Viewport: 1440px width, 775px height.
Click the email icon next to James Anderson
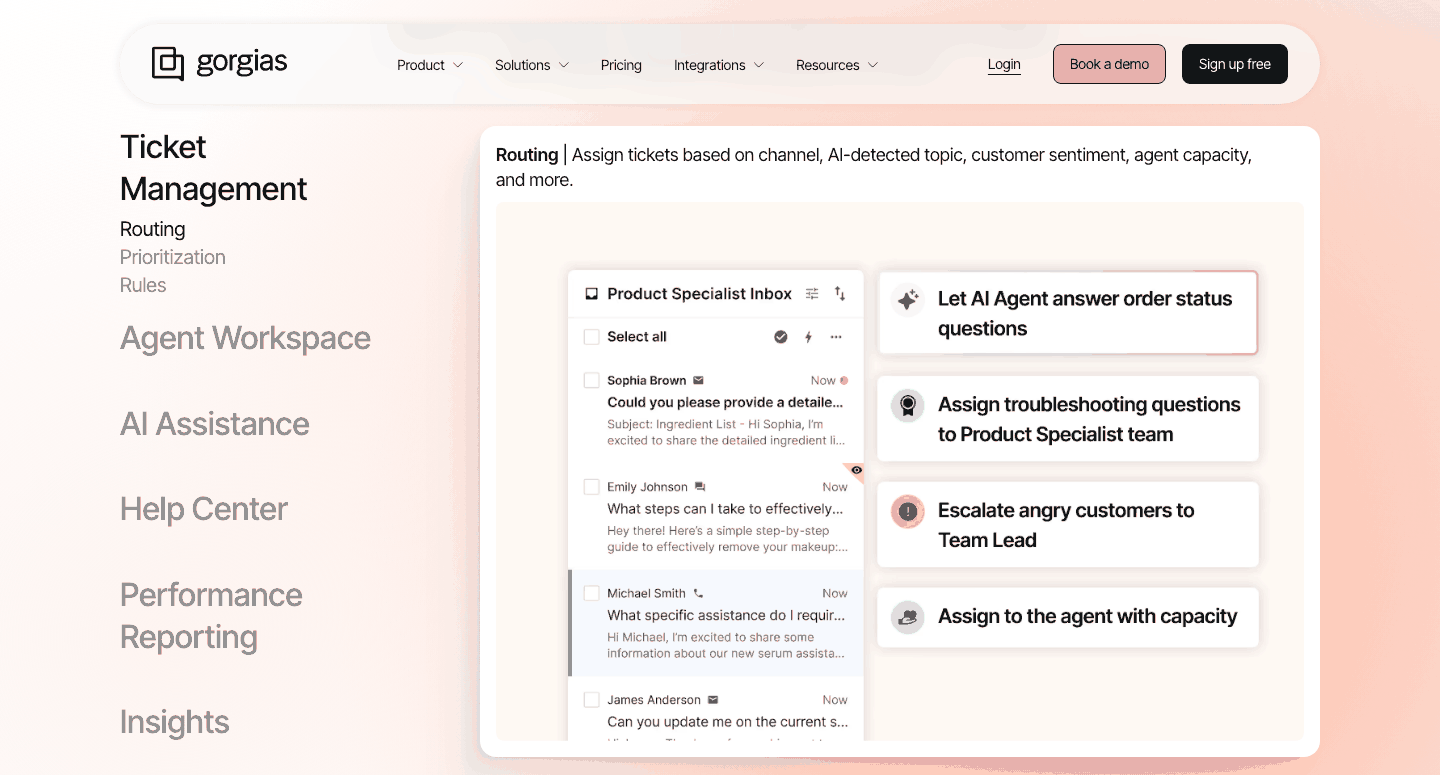click(x=713, y=700)
